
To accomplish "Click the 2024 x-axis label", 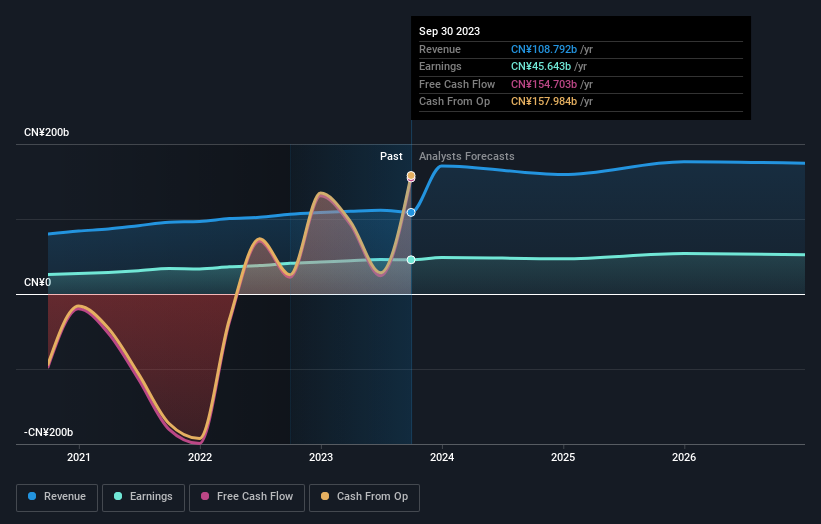I will [442, 457].
